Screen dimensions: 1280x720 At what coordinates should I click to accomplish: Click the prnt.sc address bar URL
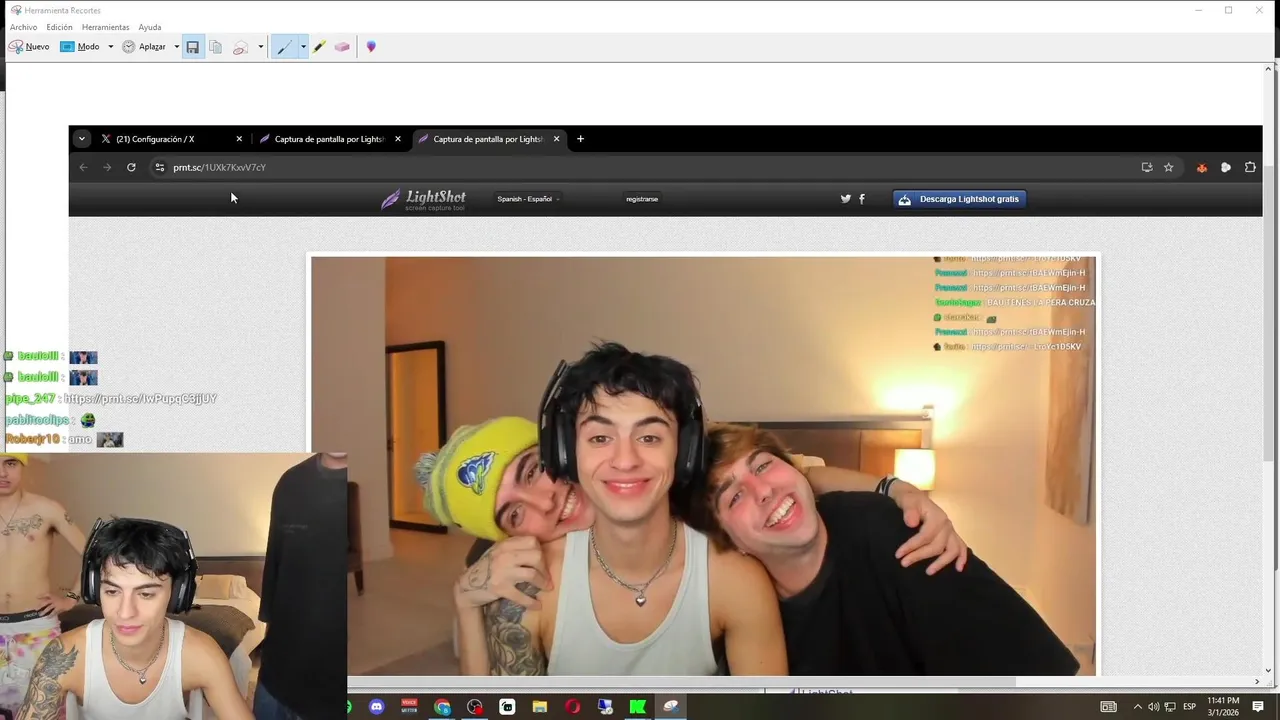(x=219, y=167)
